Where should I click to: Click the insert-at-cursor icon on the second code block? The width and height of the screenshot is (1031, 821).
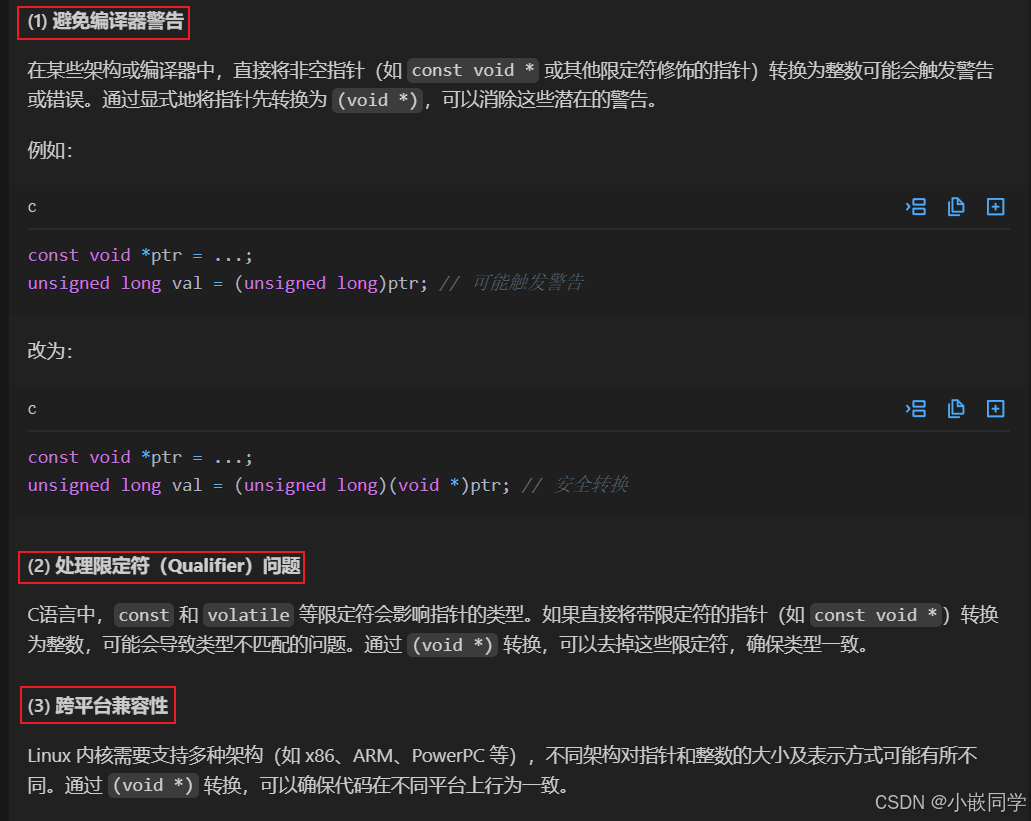916,408
